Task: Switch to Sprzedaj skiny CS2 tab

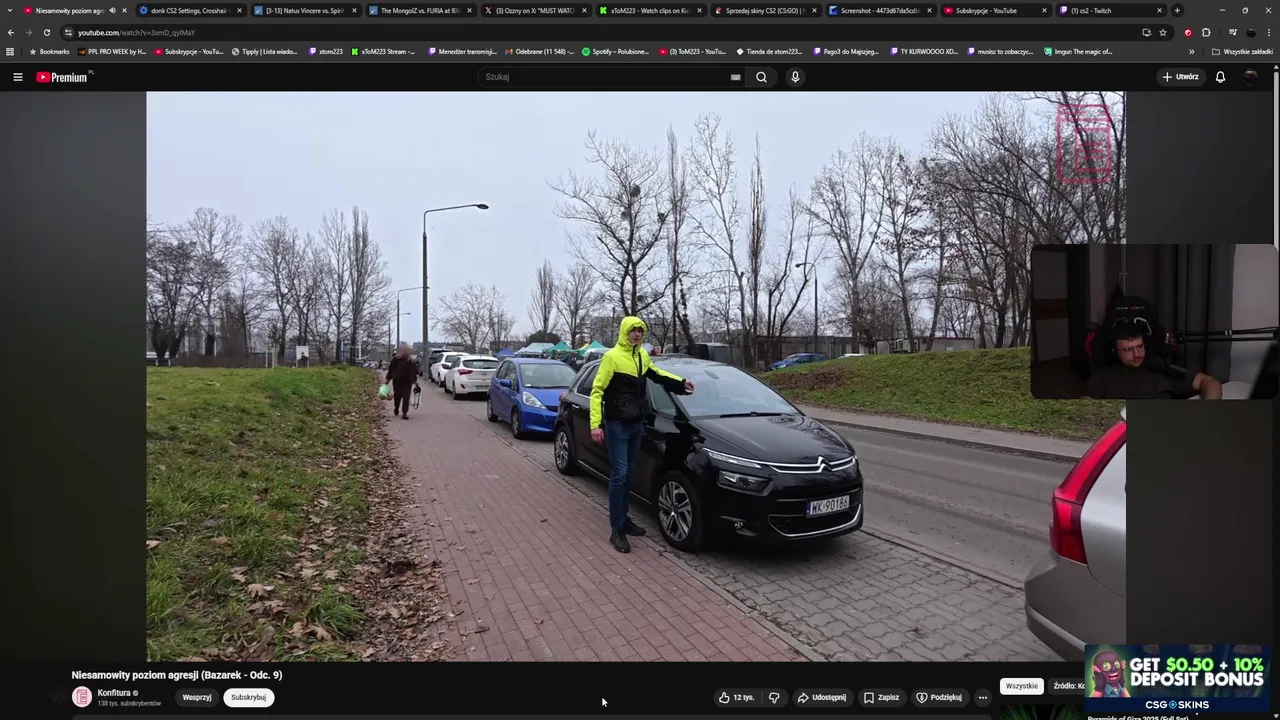Action: point(764,10)
